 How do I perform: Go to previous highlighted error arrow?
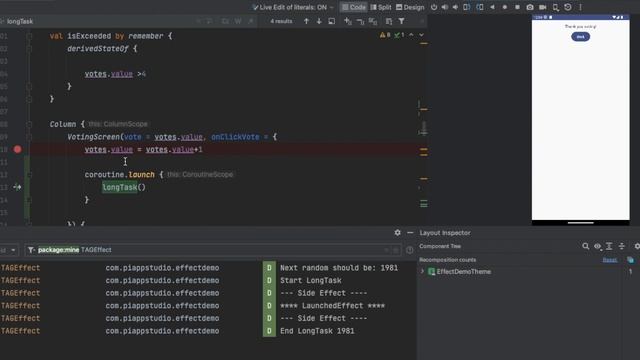tap(411, 35)
